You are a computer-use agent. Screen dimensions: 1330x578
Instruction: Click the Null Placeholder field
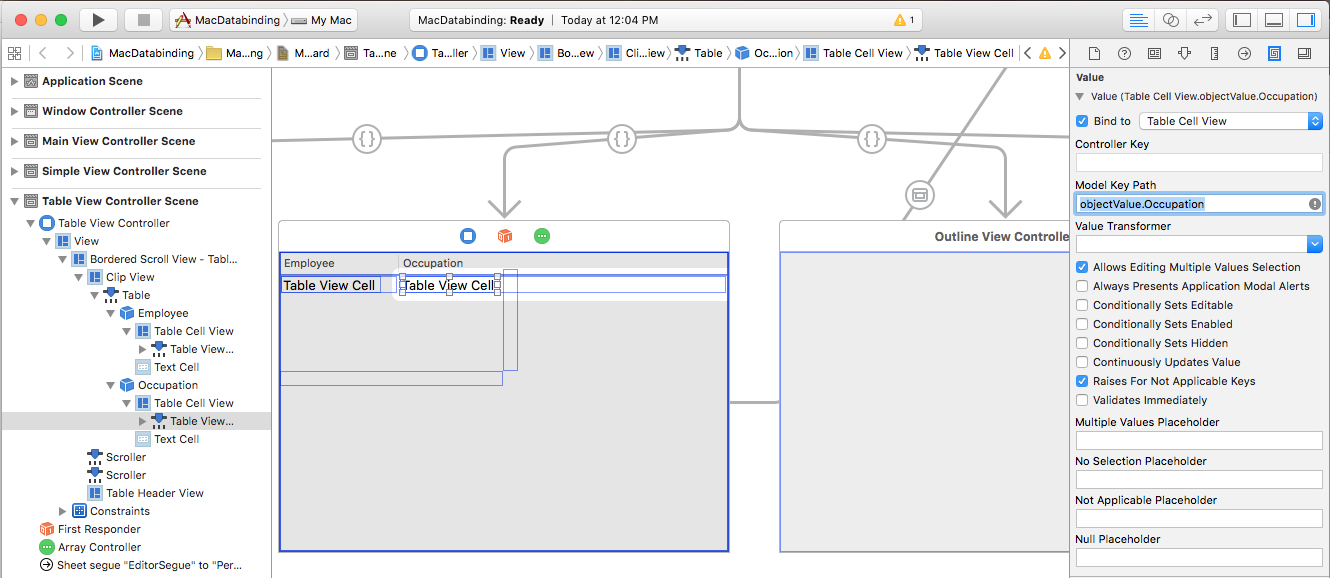tap(1199, 558)
